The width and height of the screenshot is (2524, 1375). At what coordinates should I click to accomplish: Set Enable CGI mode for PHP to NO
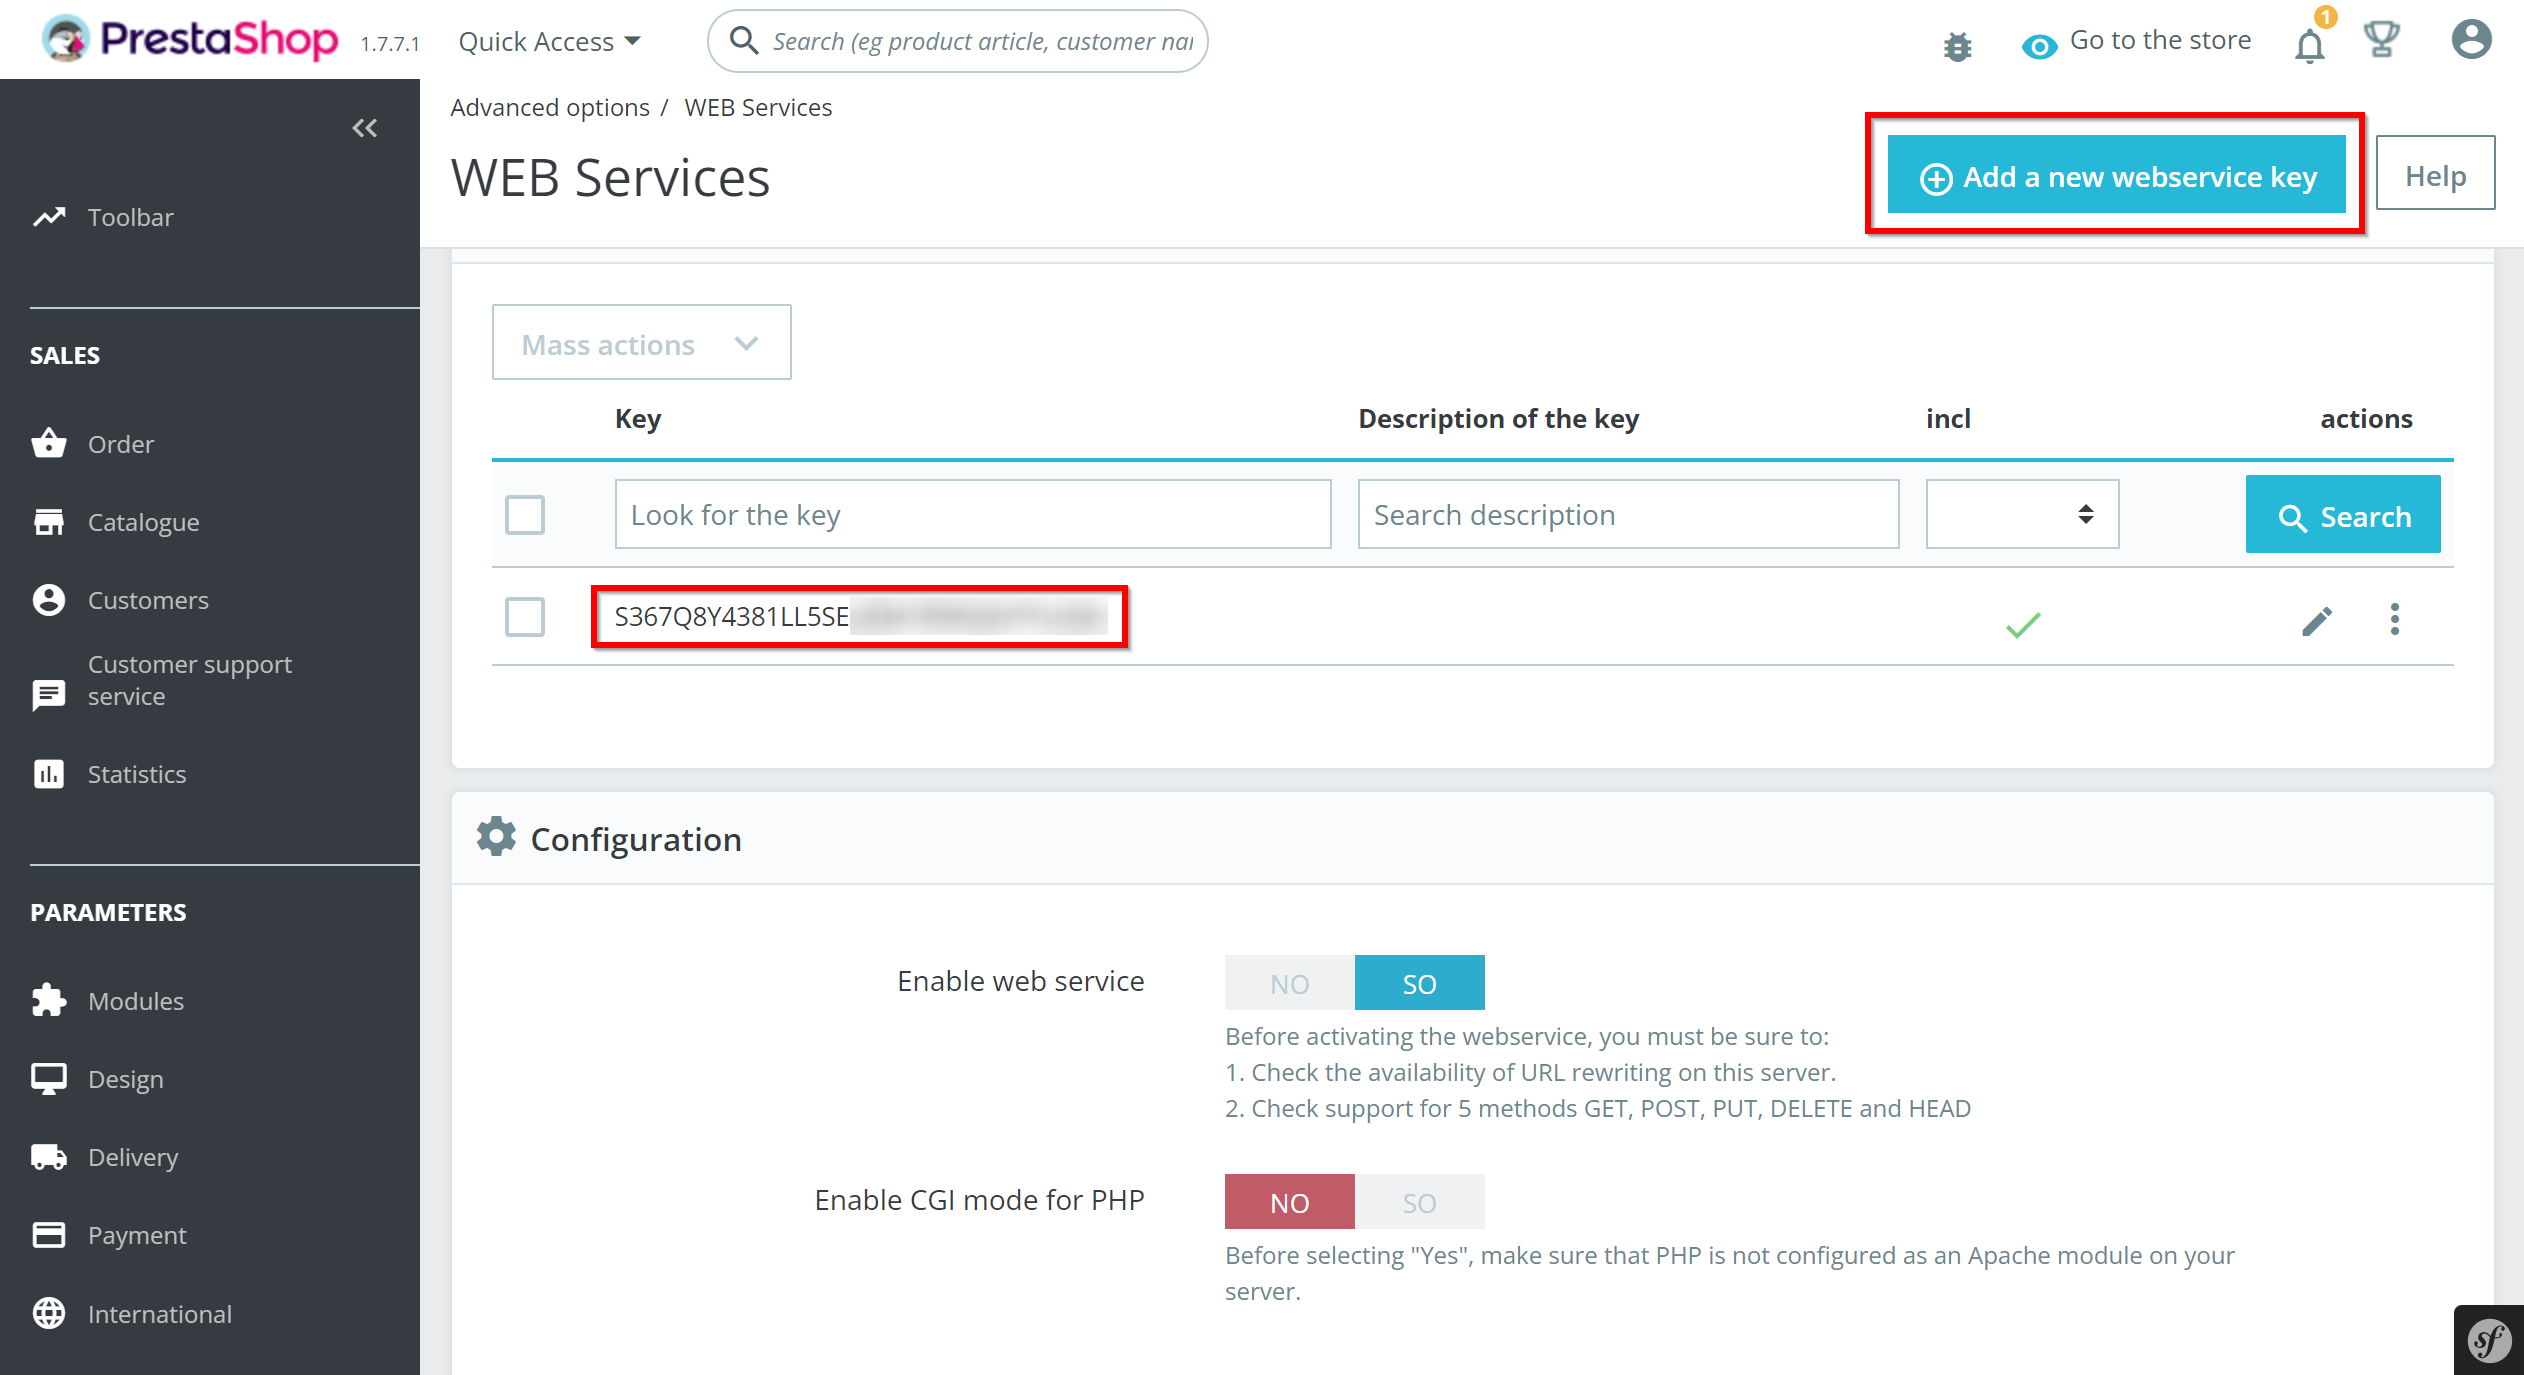[1290, 1202]
